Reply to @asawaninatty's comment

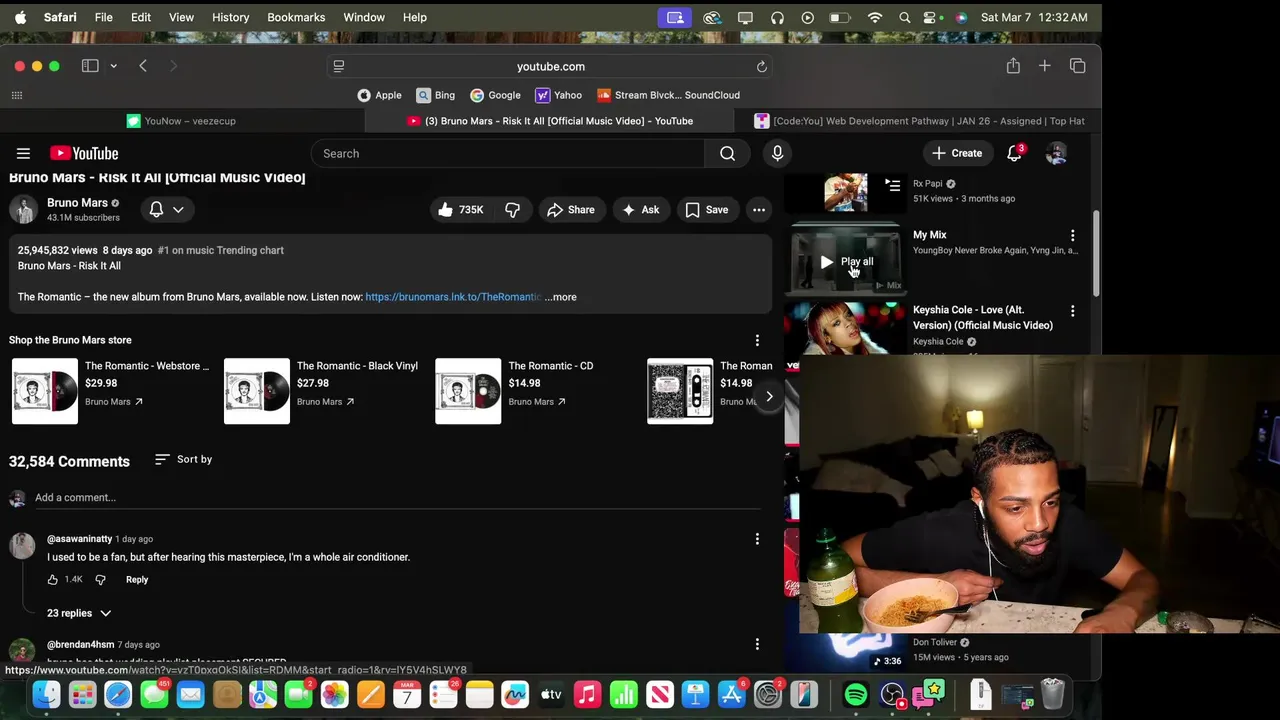pyautogui.click(x=137, y=580)
